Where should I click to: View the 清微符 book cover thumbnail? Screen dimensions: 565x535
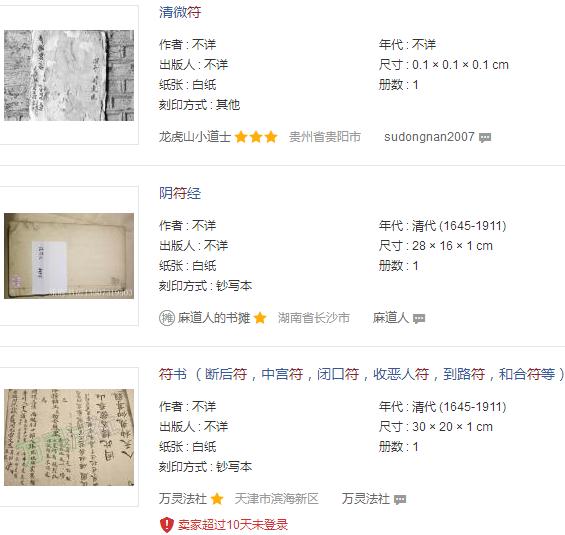69,75
